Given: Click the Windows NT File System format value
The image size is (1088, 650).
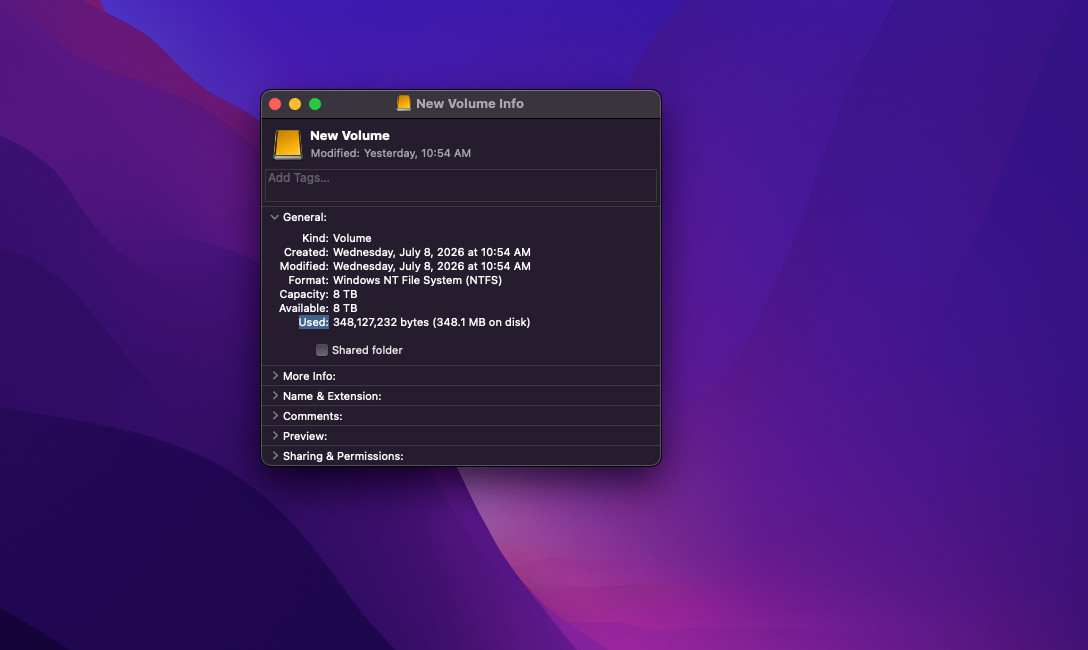Looking at the screenshot, I should [x=417, y=280].
